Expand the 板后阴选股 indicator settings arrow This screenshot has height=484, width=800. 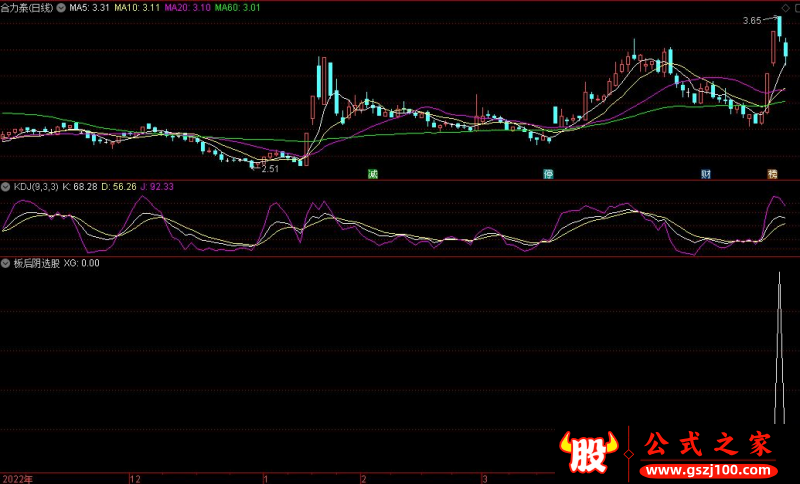pyautogui.click(x=6, y=264)
